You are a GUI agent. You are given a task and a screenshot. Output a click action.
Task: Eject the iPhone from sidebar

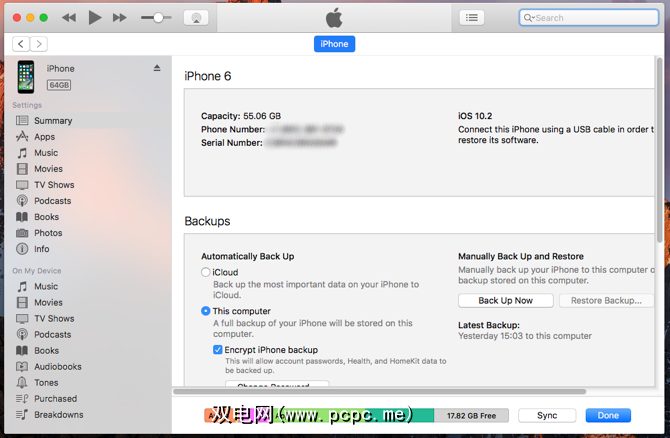coord(157,68)
